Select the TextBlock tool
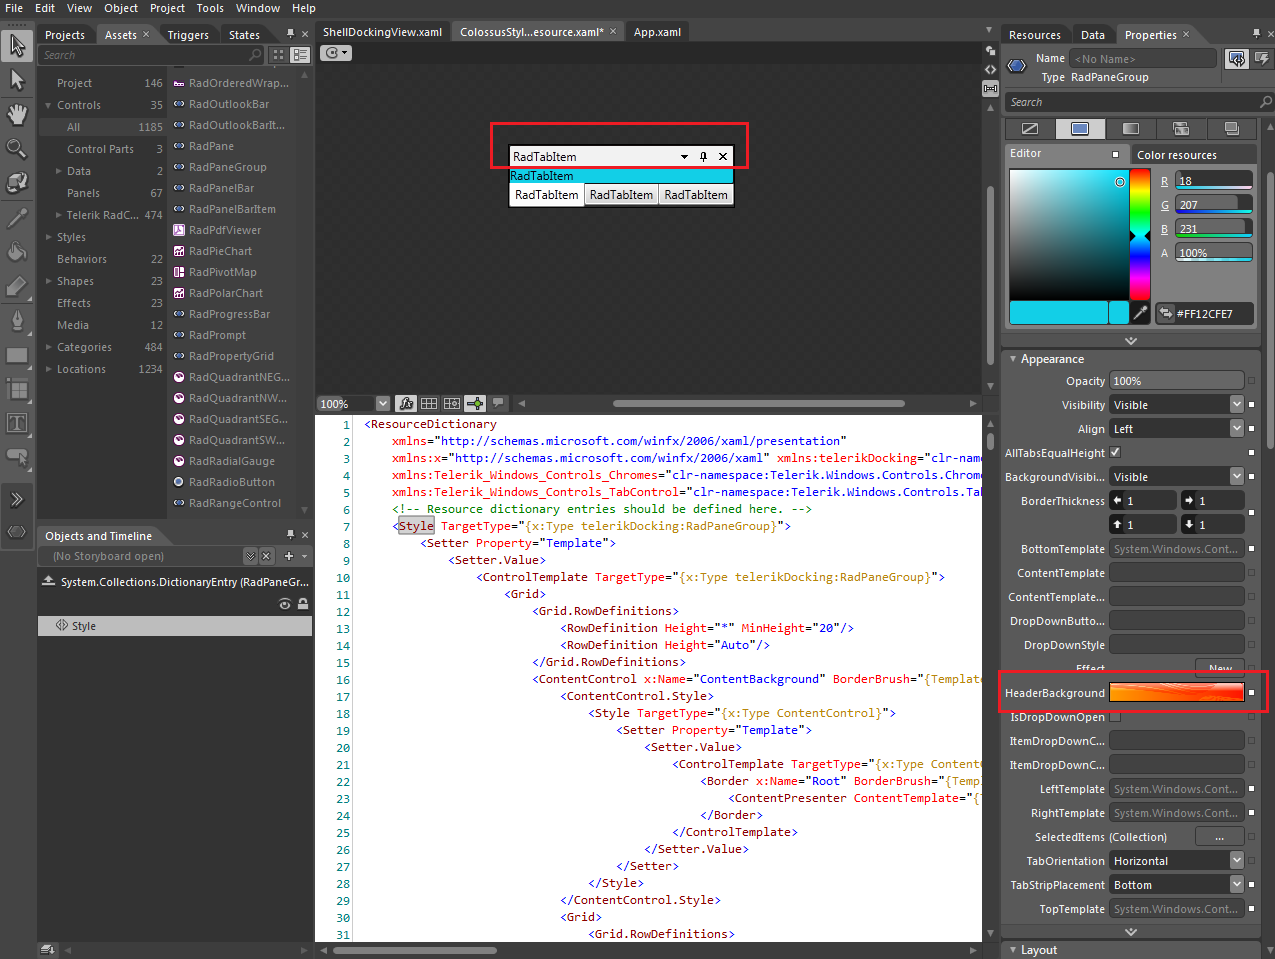Screen dimensions: 1275x959 tap(17, 423)
